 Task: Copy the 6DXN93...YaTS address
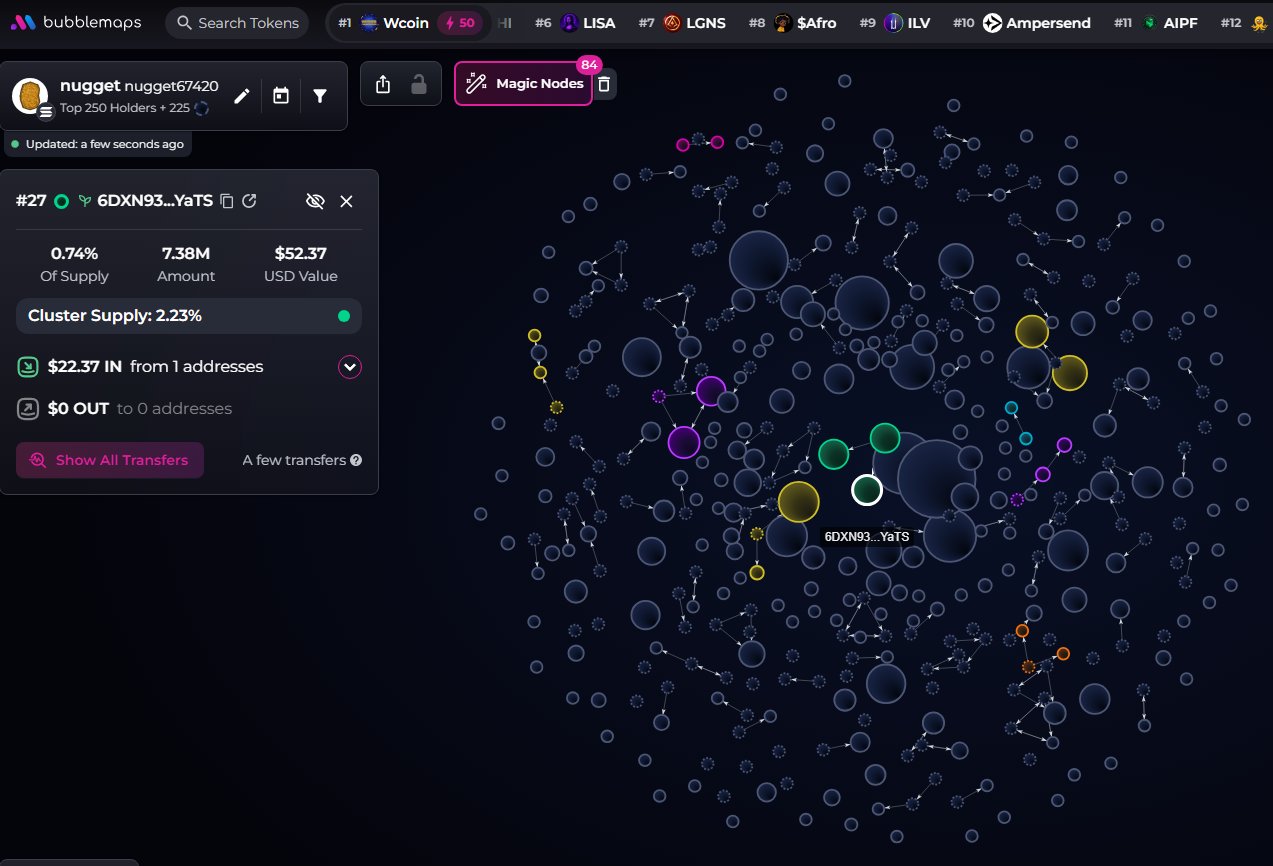[x=227, y=201]
